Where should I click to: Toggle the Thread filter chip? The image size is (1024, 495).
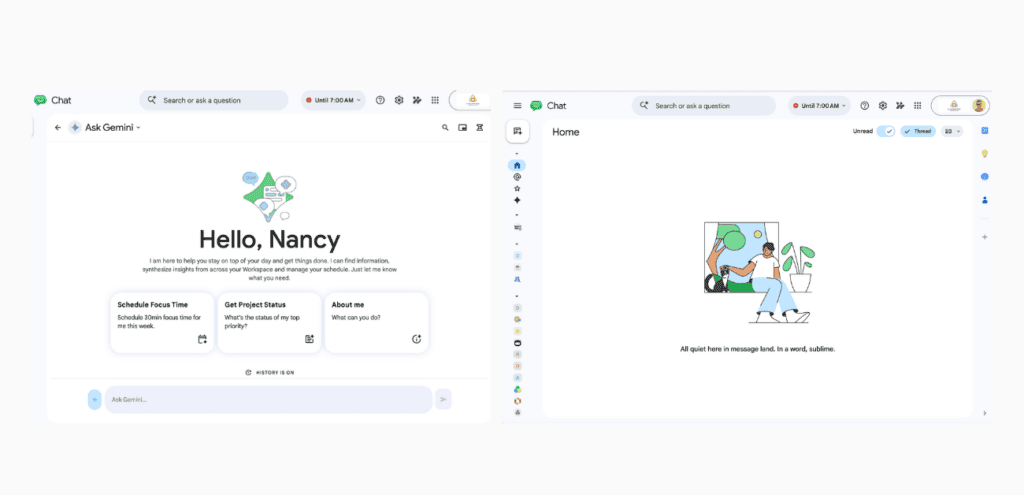[918, 131]
